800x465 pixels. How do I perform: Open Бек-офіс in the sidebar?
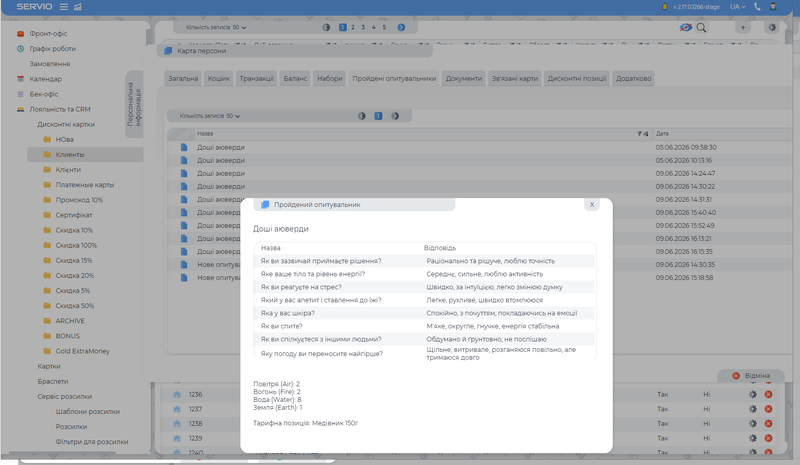[43, 94]
